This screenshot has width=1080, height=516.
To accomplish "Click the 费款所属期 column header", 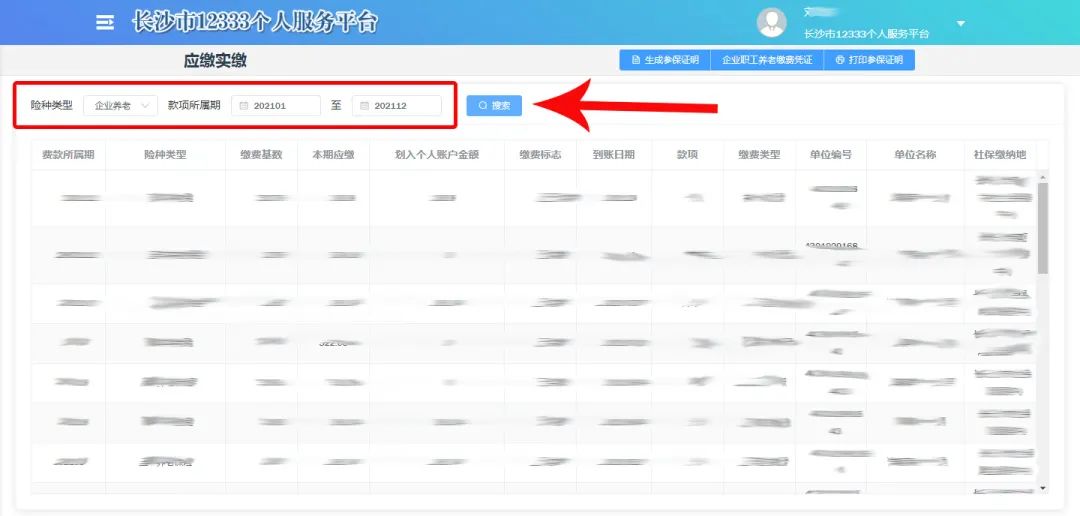I will click(x=68, y=155).
